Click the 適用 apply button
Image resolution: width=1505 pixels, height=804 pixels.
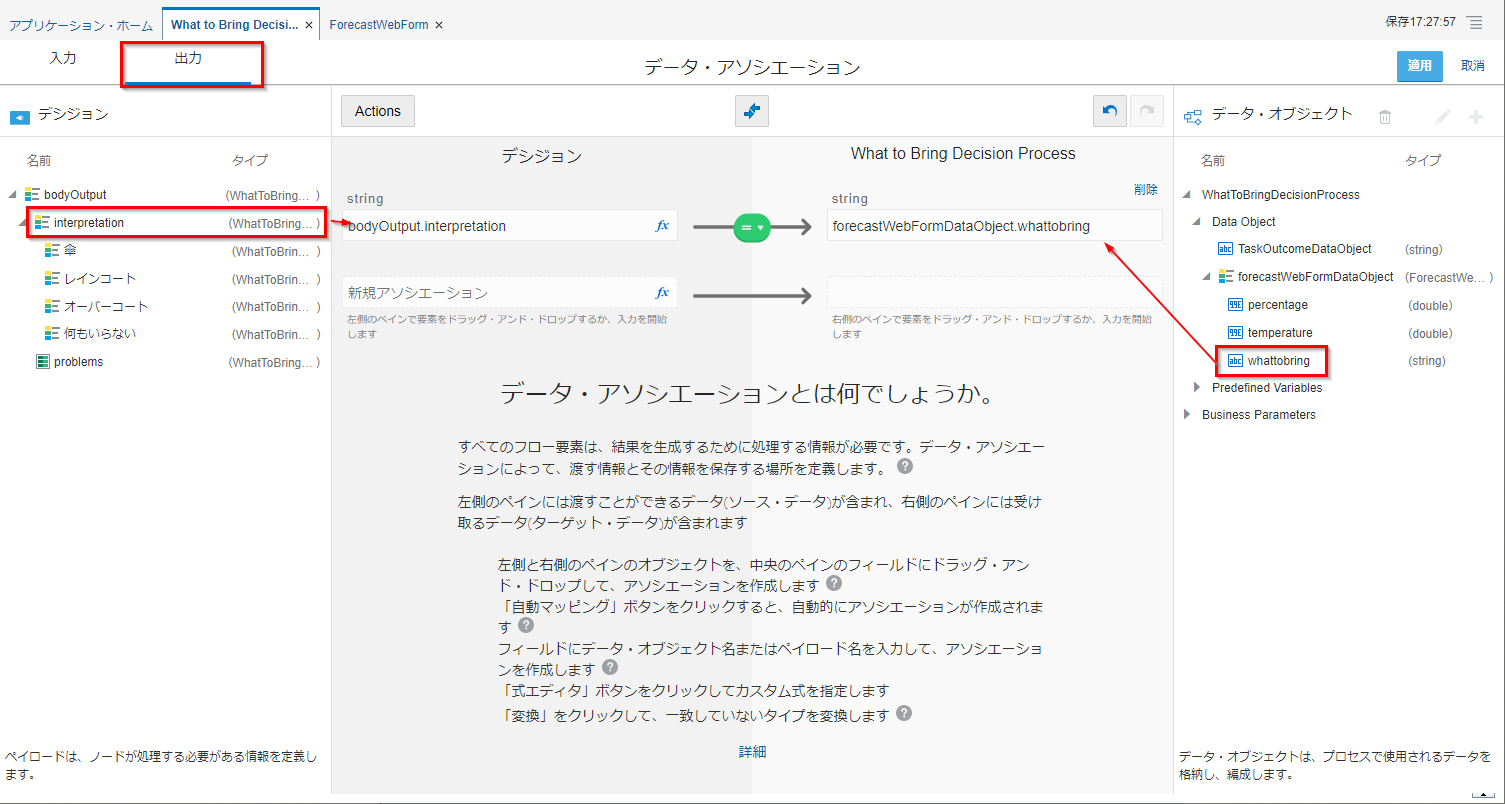1419,66
